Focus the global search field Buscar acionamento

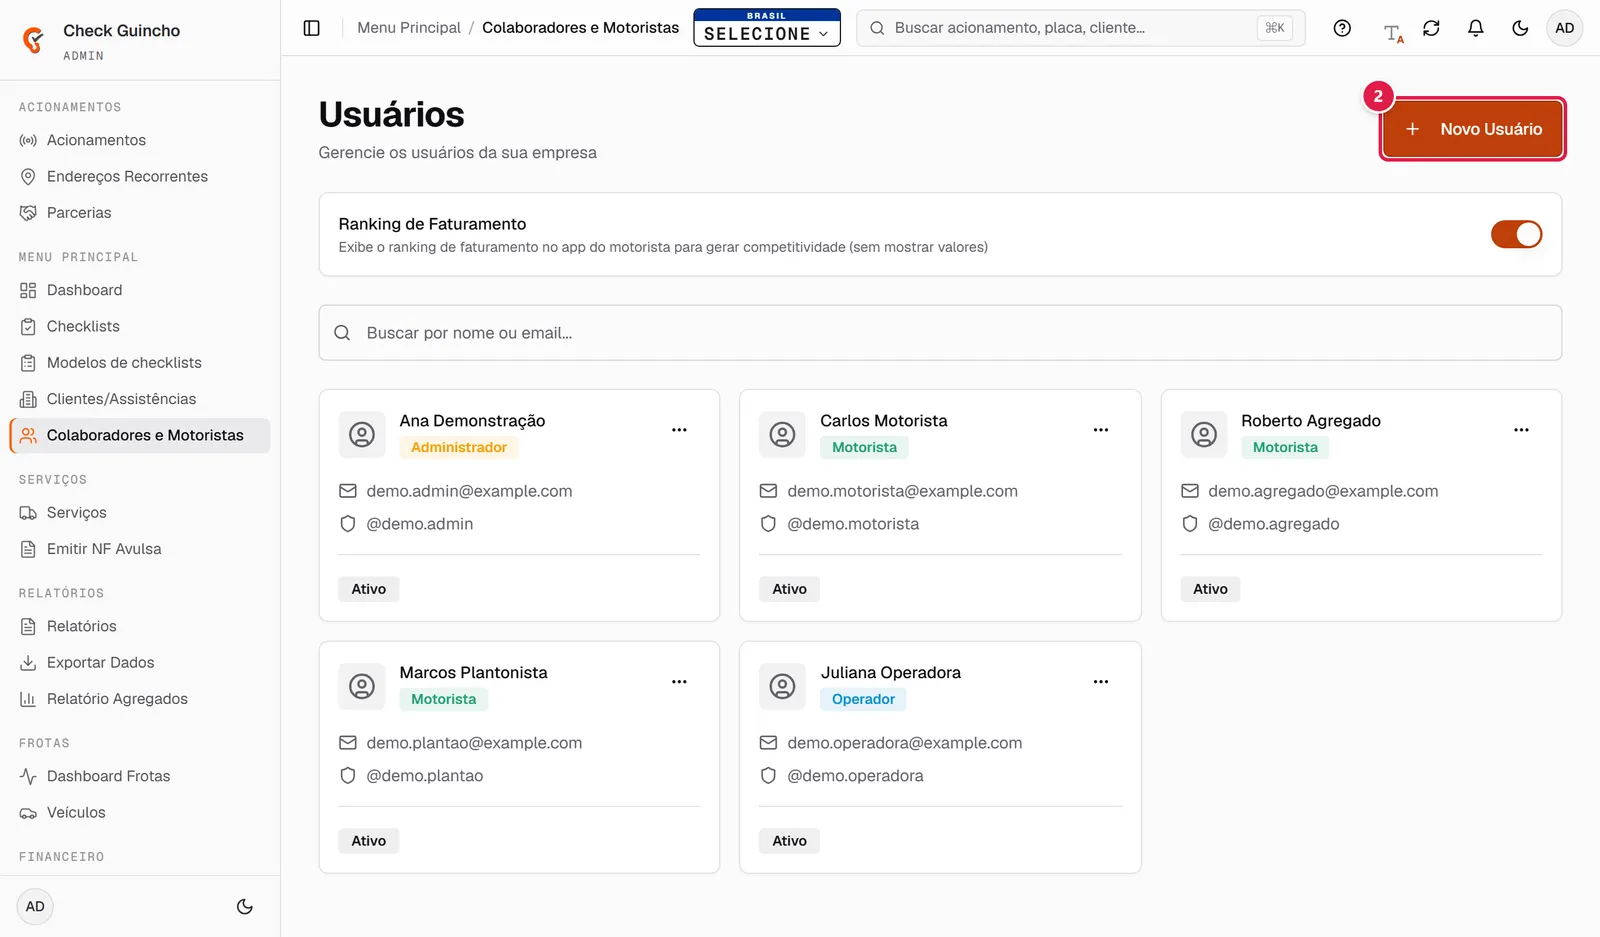(x=1080, y=28)
